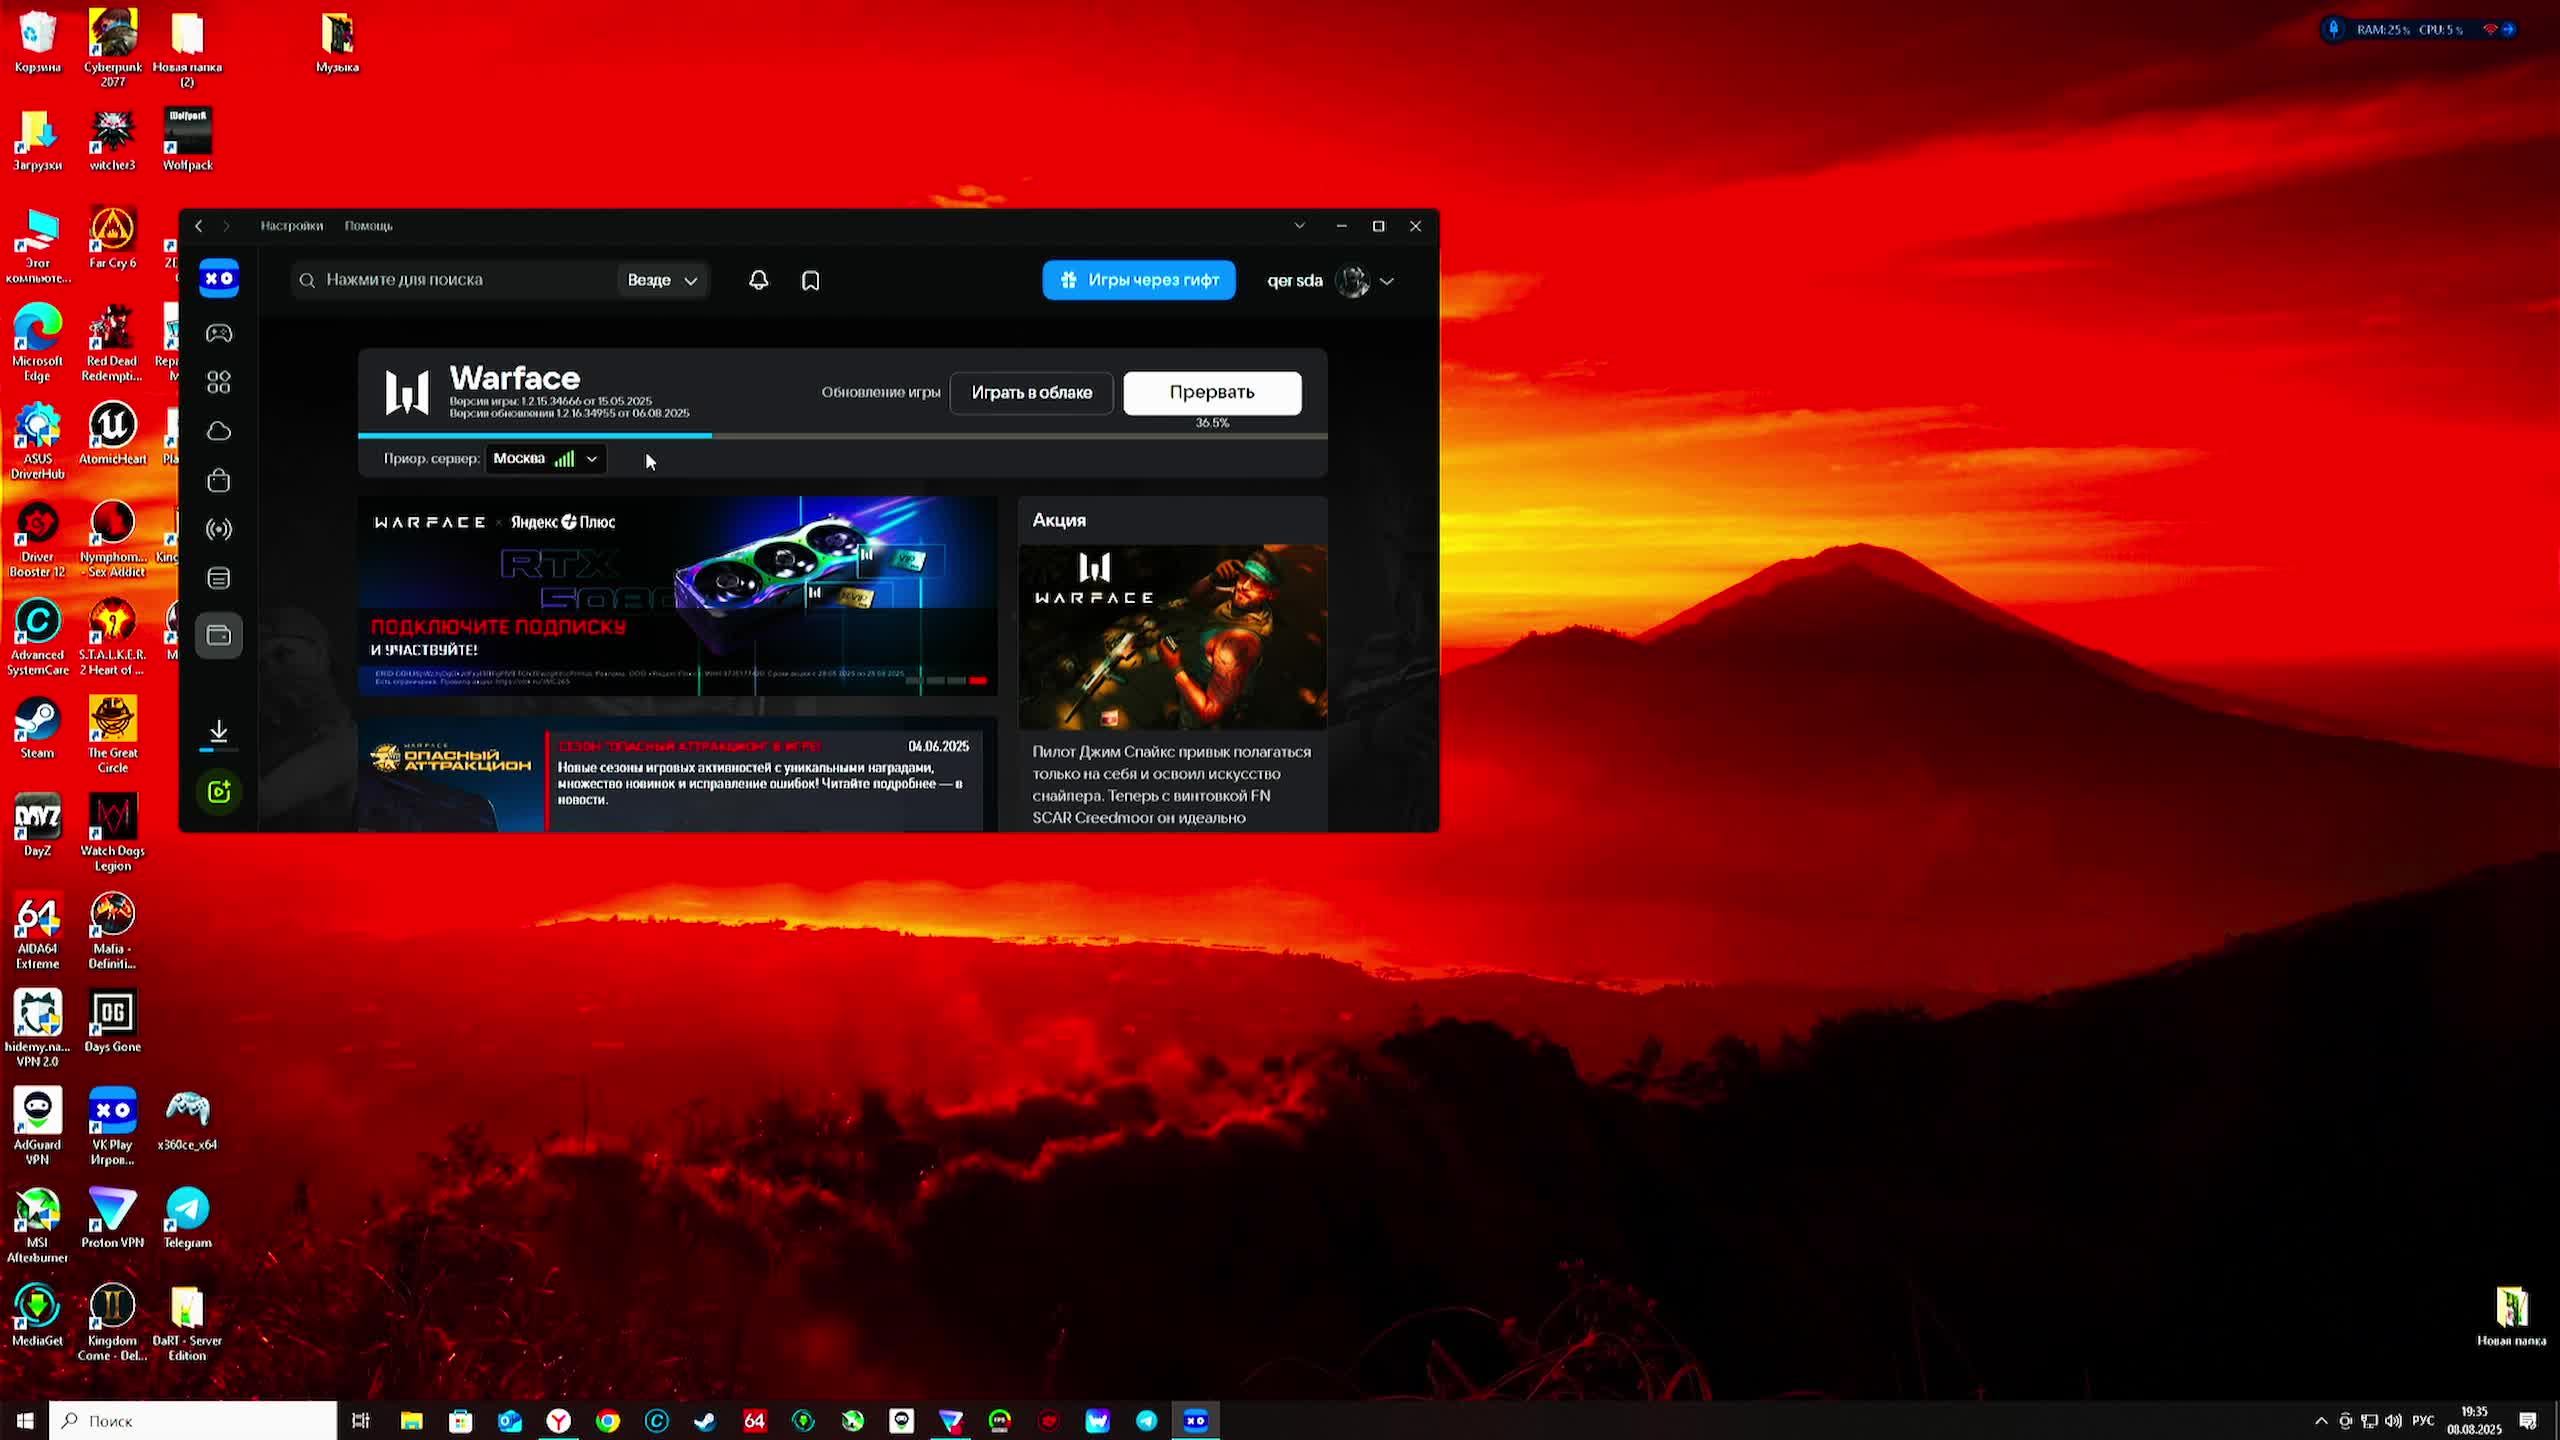The image size is (2560, 1440).
Task: Open the downloads arrow icon in sidebar
Action: pyautogui.click(x=218, y=731)
